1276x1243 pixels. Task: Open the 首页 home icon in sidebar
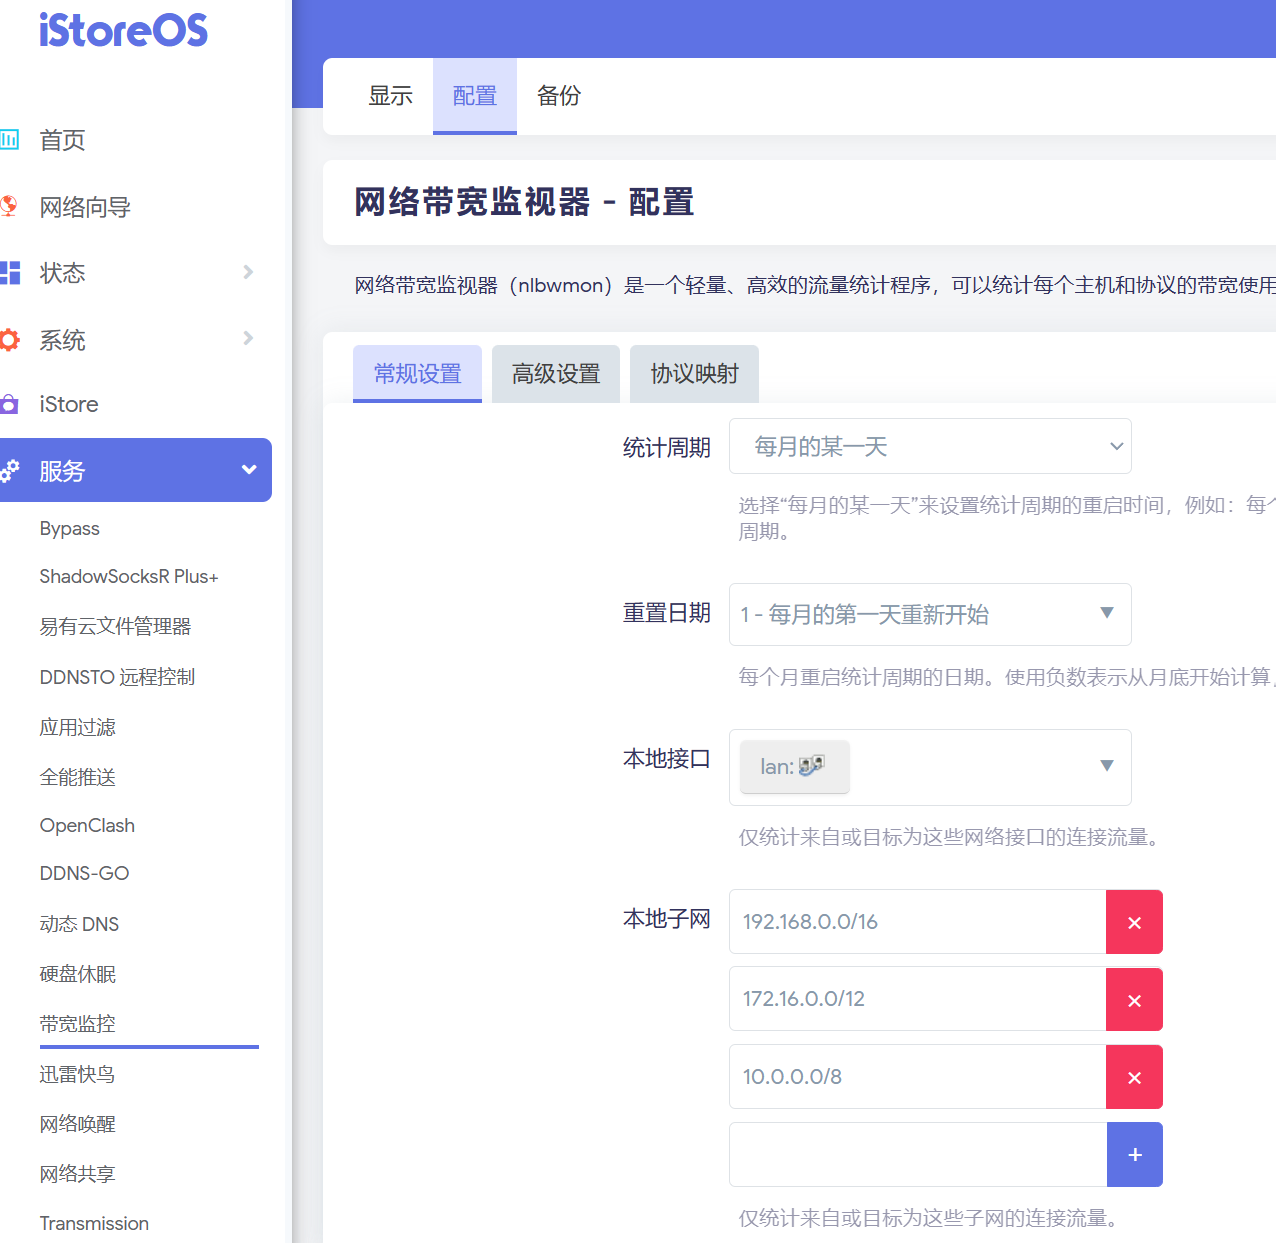(x=10, y=140)
